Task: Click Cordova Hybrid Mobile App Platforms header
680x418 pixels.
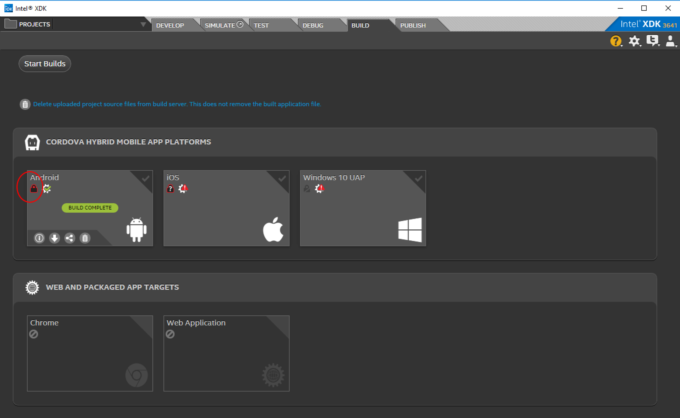Action: coord(128,142)
